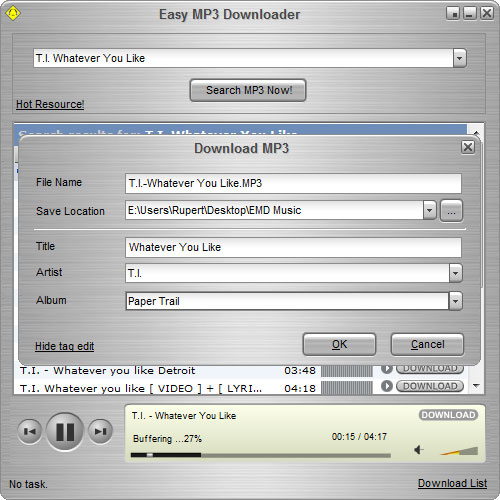Expand the Save Location dropdown

click(x=430, y=210)
